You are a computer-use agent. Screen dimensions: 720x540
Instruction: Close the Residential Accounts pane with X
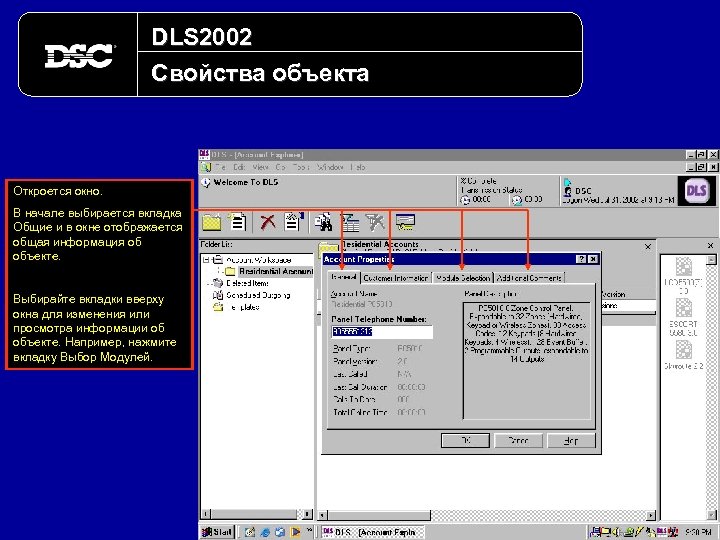[x=647, y=247]
